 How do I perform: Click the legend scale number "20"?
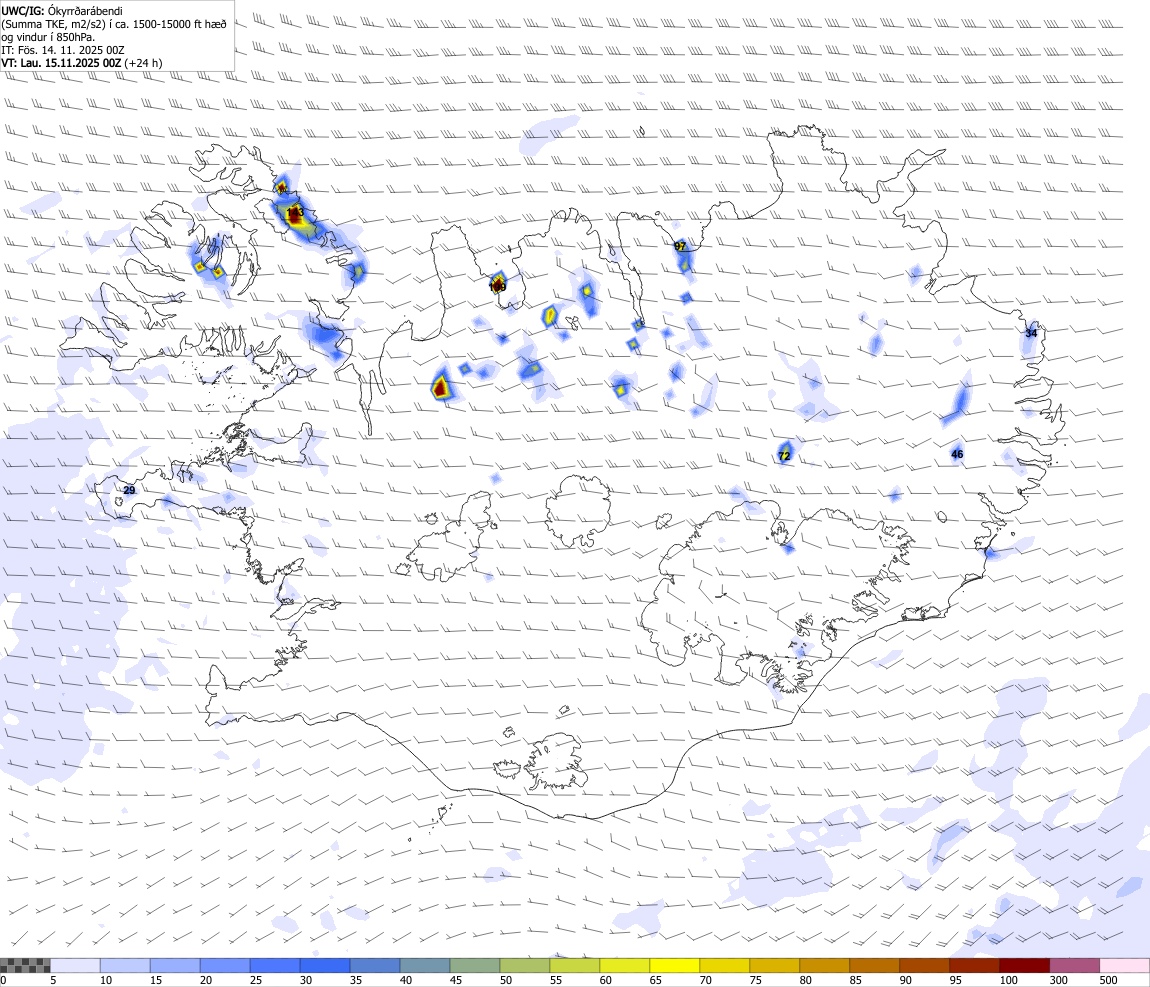tap(206, 980)
